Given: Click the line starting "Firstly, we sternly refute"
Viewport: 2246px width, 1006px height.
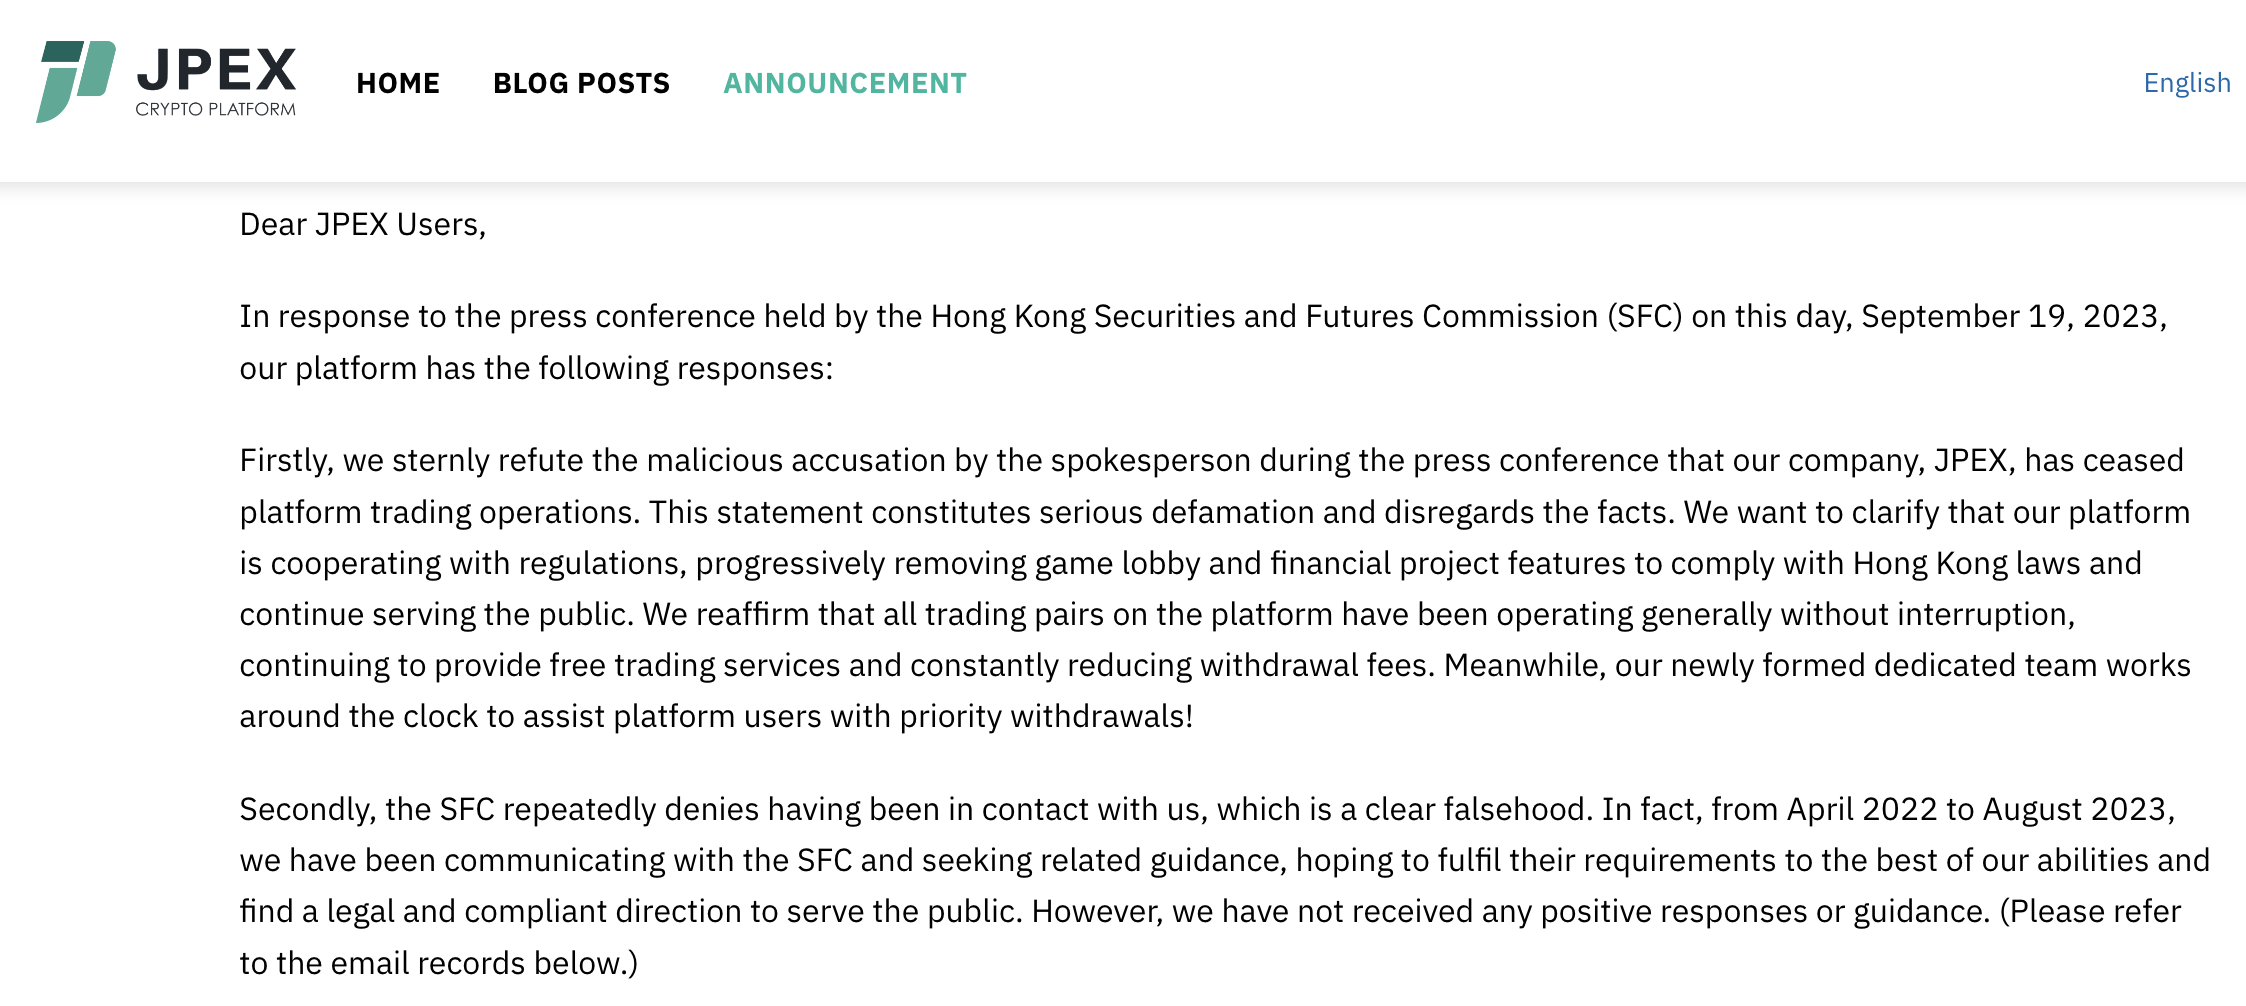Looking at the screenshot, I should (1212, 461).
